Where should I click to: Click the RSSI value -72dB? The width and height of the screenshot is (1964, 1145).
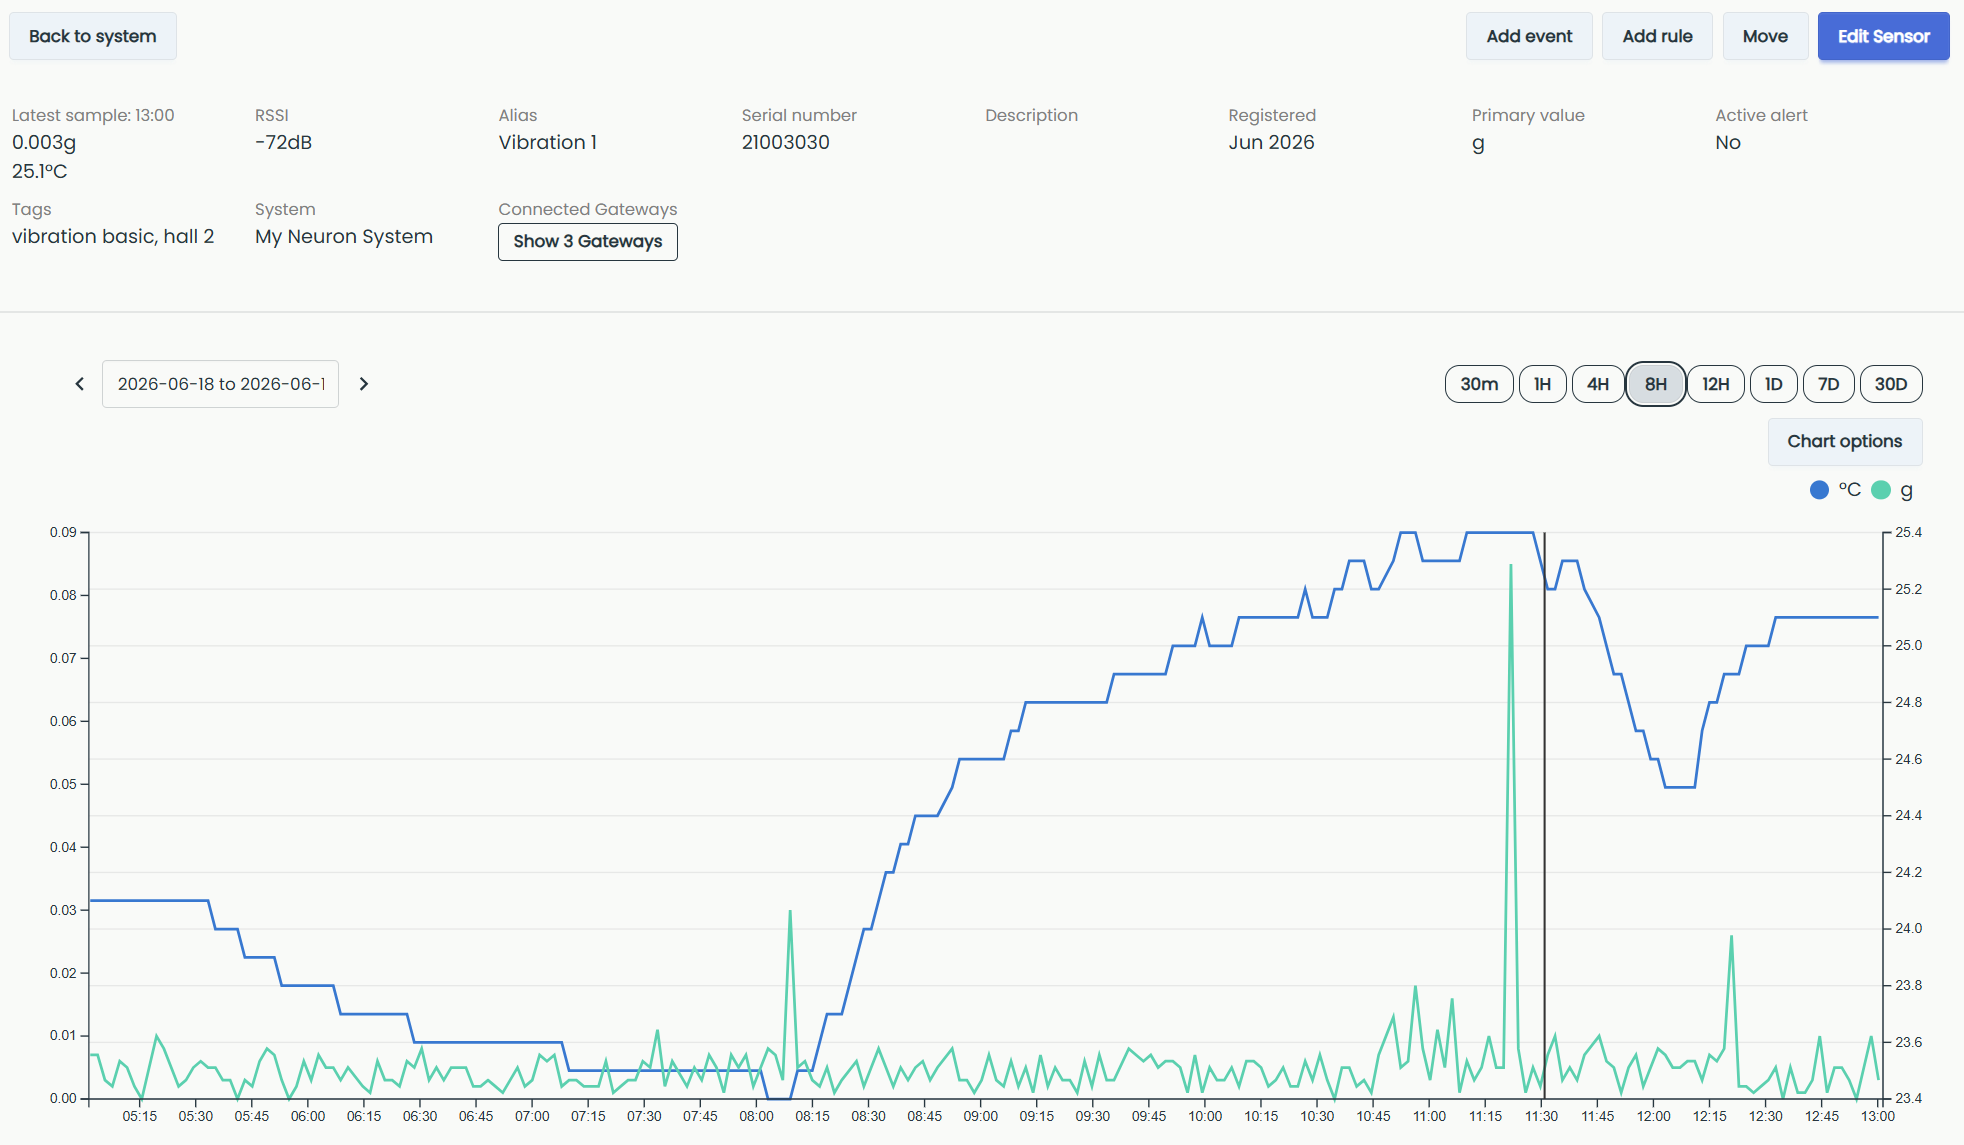coord(284,142)
